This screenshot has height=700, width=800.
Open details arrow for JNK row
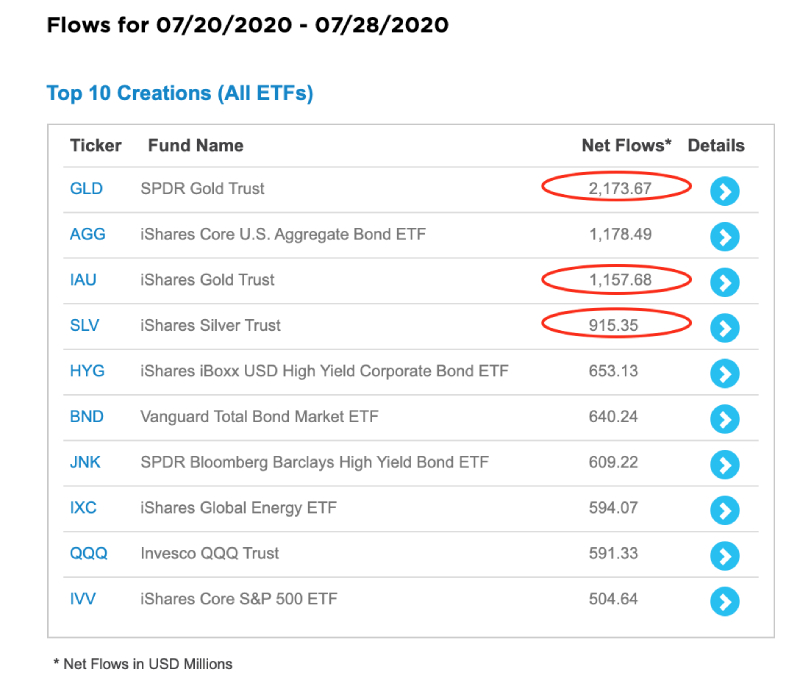coord(724,464)
